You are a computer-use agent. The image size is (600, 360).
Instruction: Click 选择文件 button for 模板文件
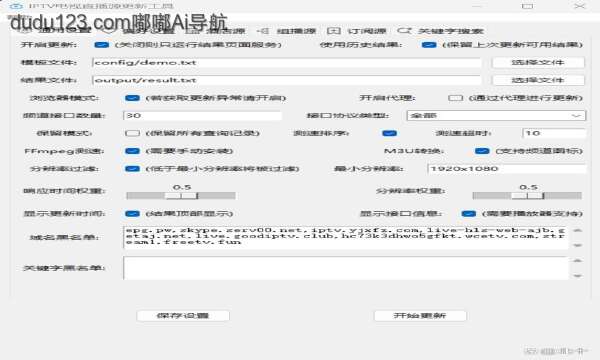[x=538, y=62]
